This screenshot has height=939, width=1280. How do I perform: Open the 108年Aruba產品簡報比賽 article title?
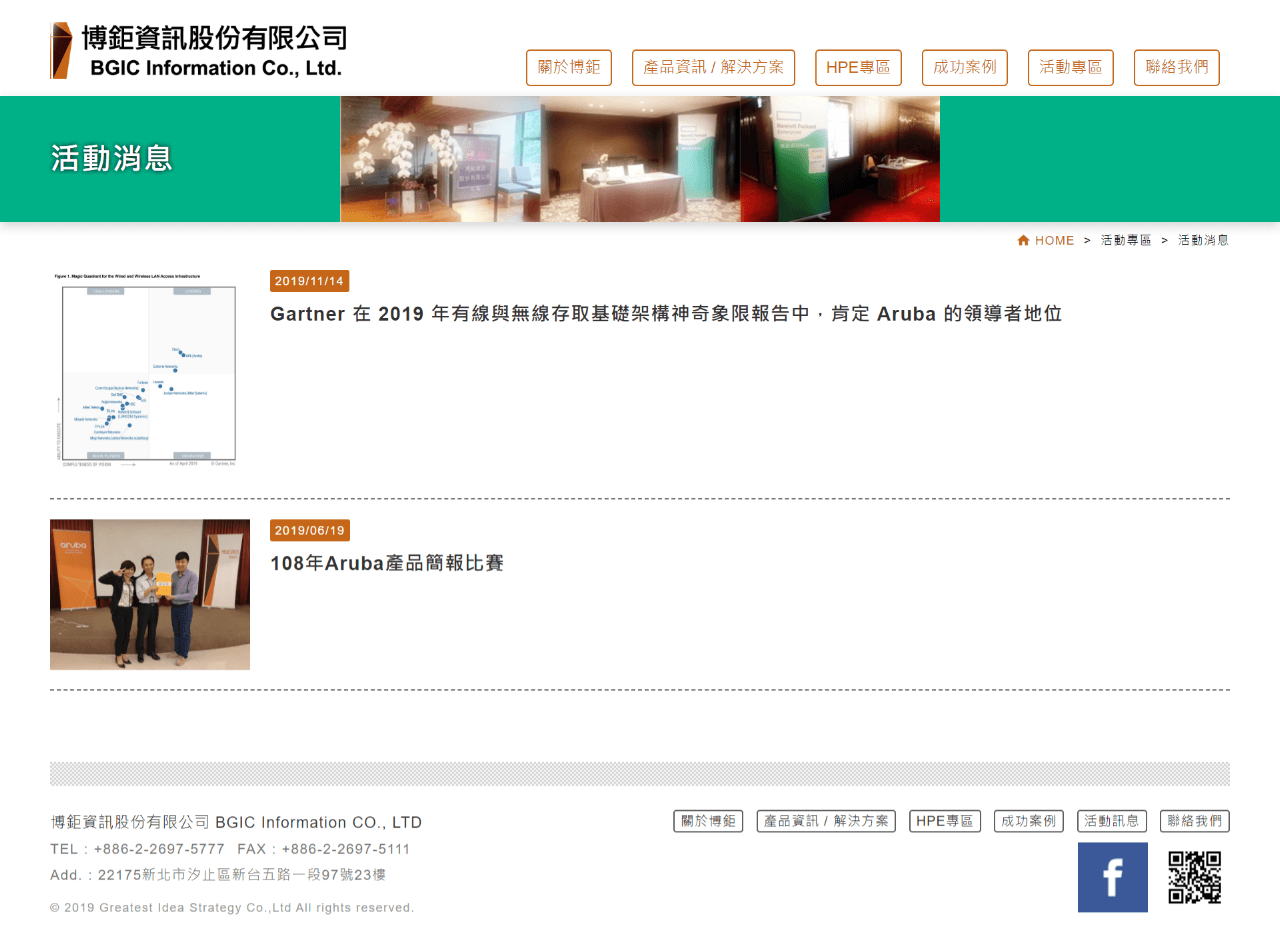tap(387, 563)
